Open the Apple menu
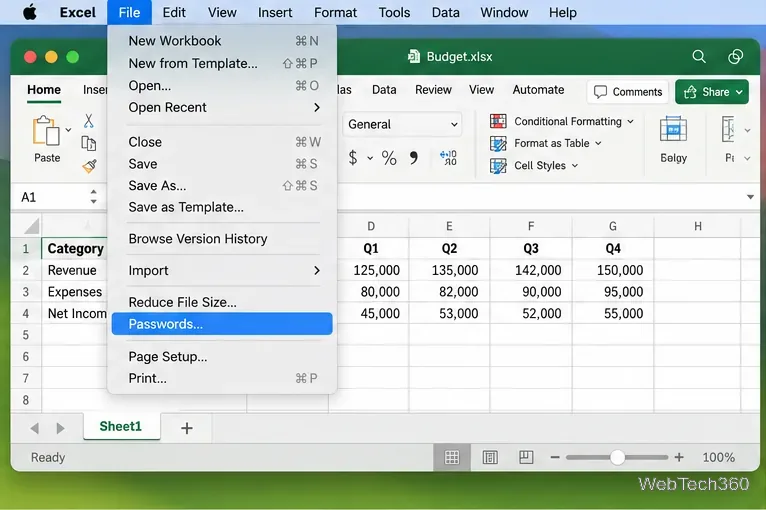This screenshot has width=766, height=510. point(30,12)
